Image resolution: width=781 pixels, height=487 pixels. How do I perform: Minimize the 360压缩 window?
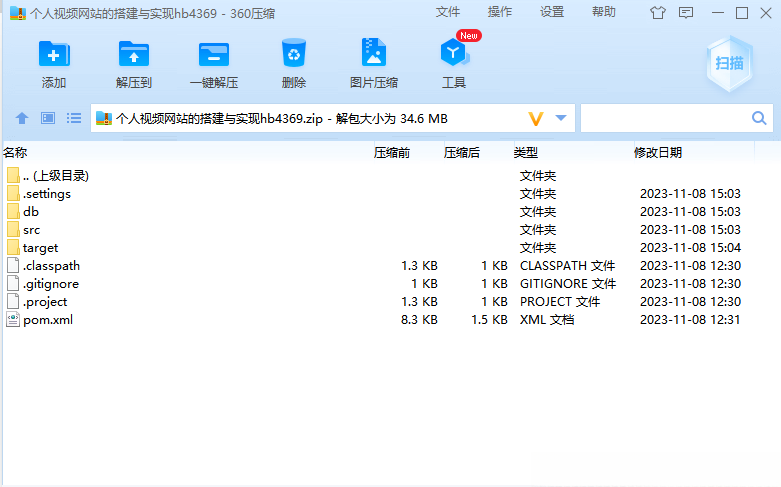(718, 13)
